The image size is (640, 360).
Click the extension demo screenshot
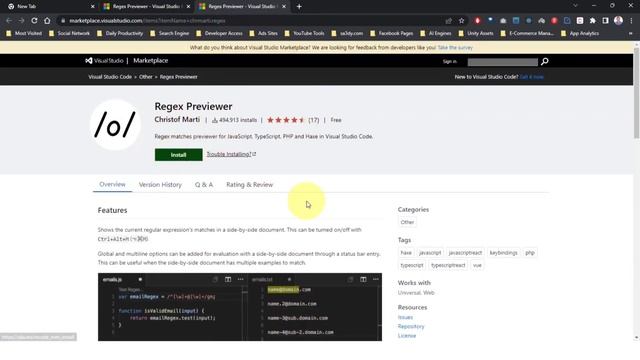coord(240,307)
